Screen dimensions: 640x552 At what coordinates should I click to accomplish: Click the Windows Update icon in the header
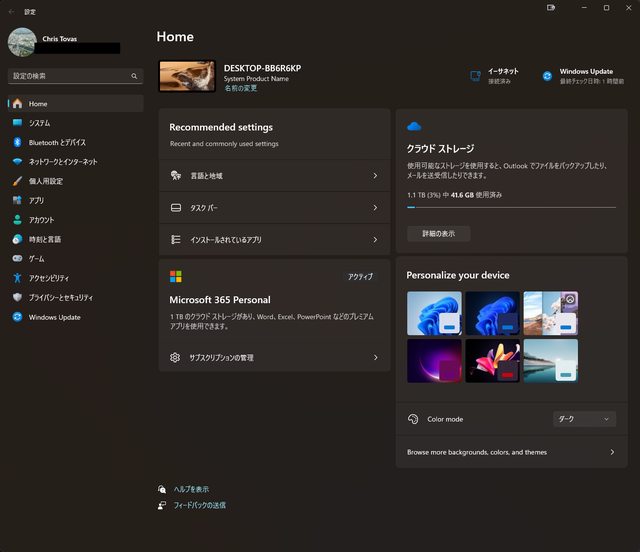point(548,76)
